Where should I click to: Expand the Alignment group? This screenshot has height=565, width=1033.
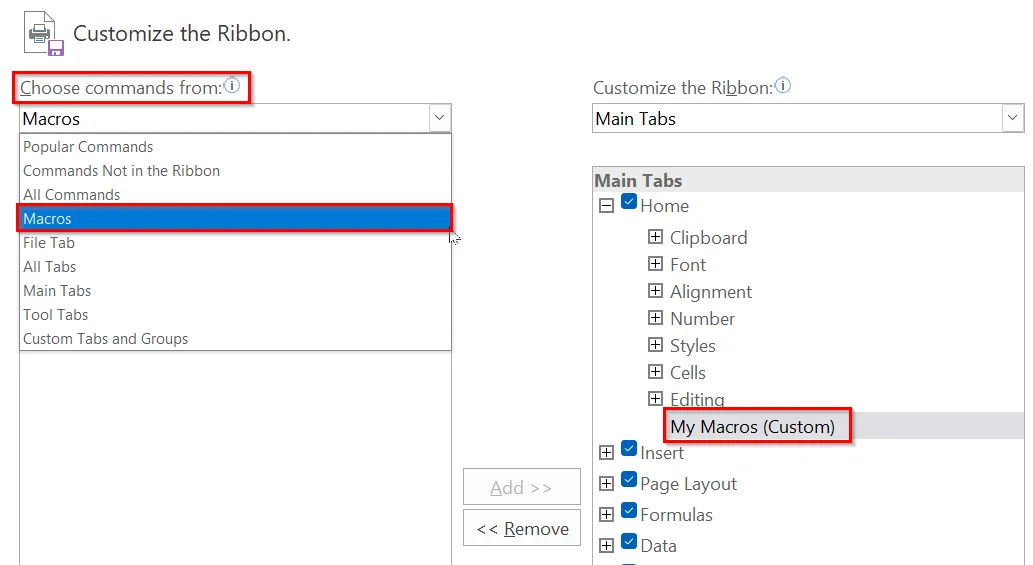655,290
